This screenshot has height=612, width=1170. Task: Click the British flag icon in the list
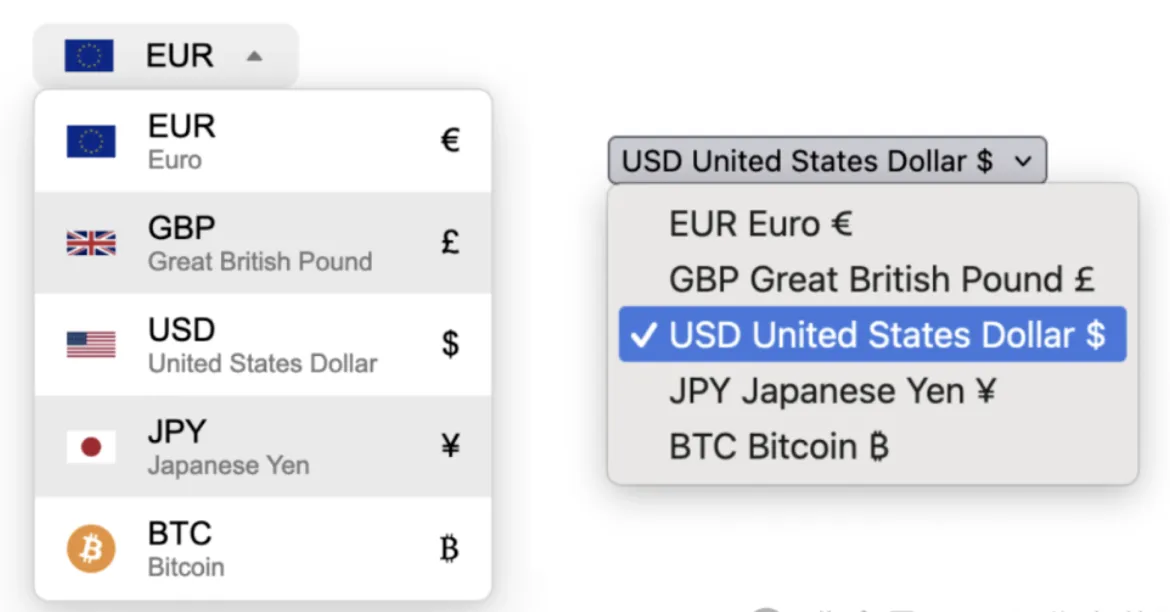pos(91,243)
